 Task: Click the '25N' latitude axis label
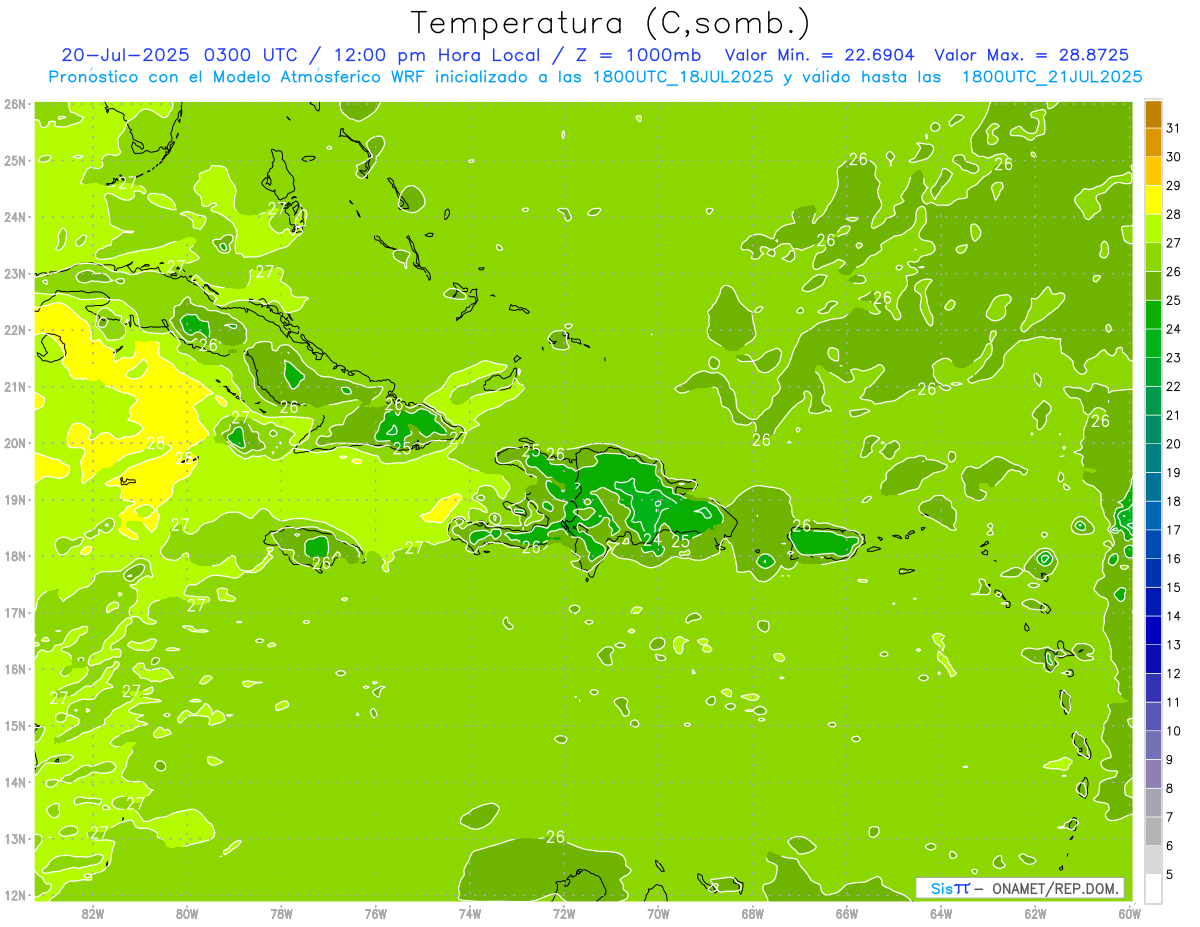pos(15,161)
